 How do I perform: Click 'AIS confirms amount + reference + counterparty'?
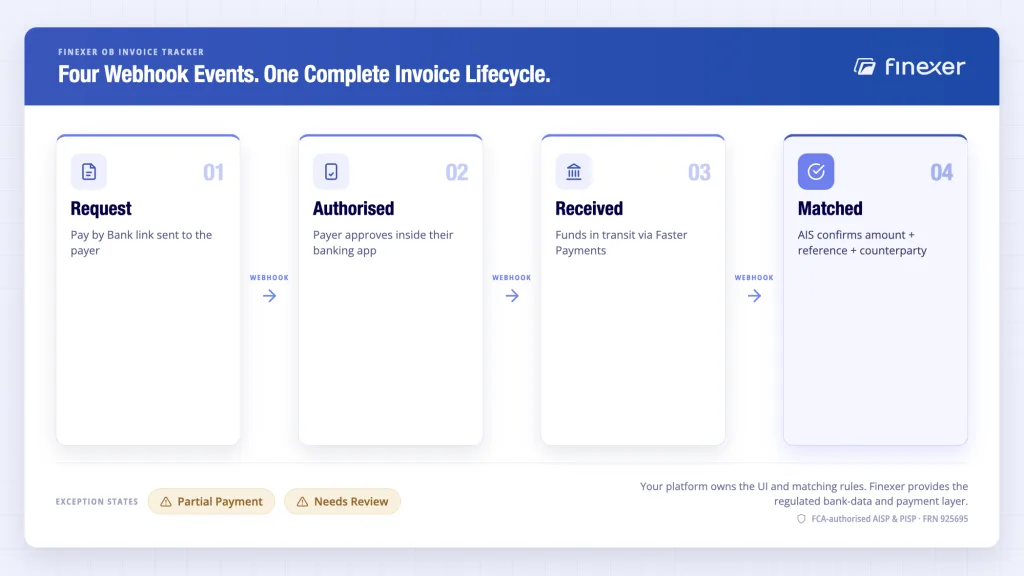pyautogui.click(x=862, y=242)
